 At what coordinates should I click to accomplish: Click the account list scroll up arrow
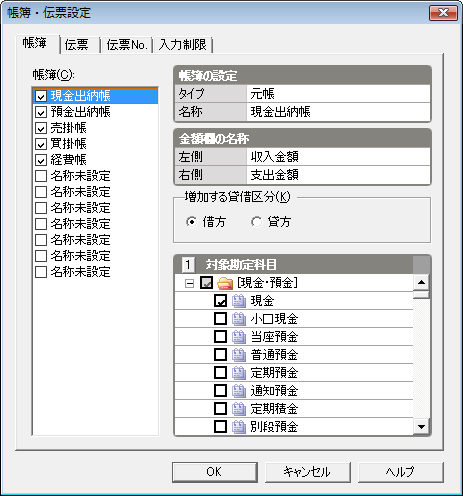pyautogui.click(x=421, y=282)
